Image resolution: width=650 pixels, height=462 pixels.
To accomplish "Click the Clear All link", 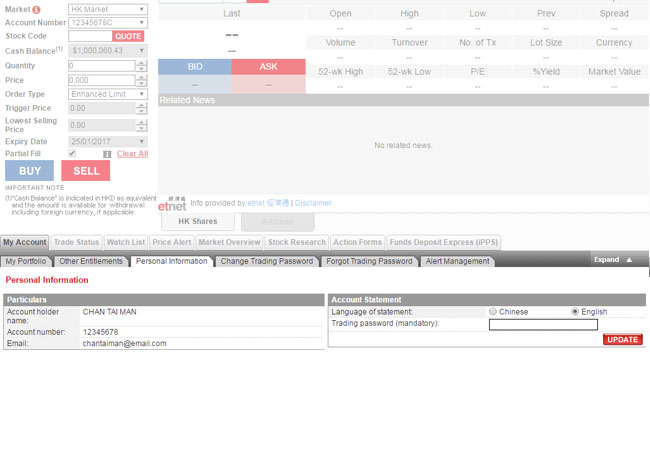I will [x=132, y=154].
